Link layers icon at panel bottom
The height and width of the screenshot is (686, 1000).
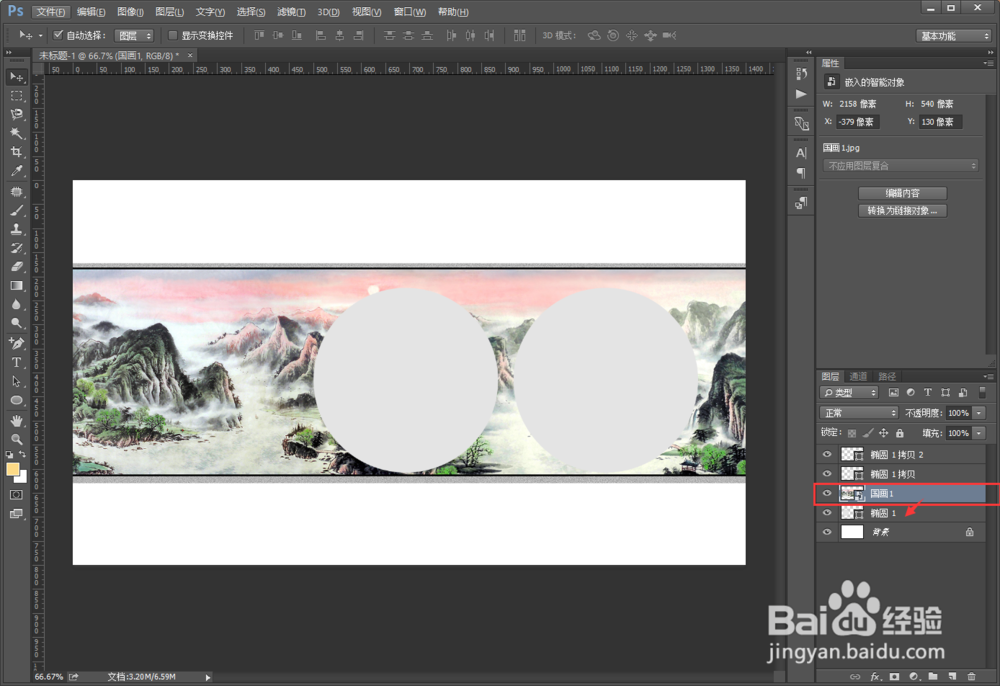click(x=855, y=676)
